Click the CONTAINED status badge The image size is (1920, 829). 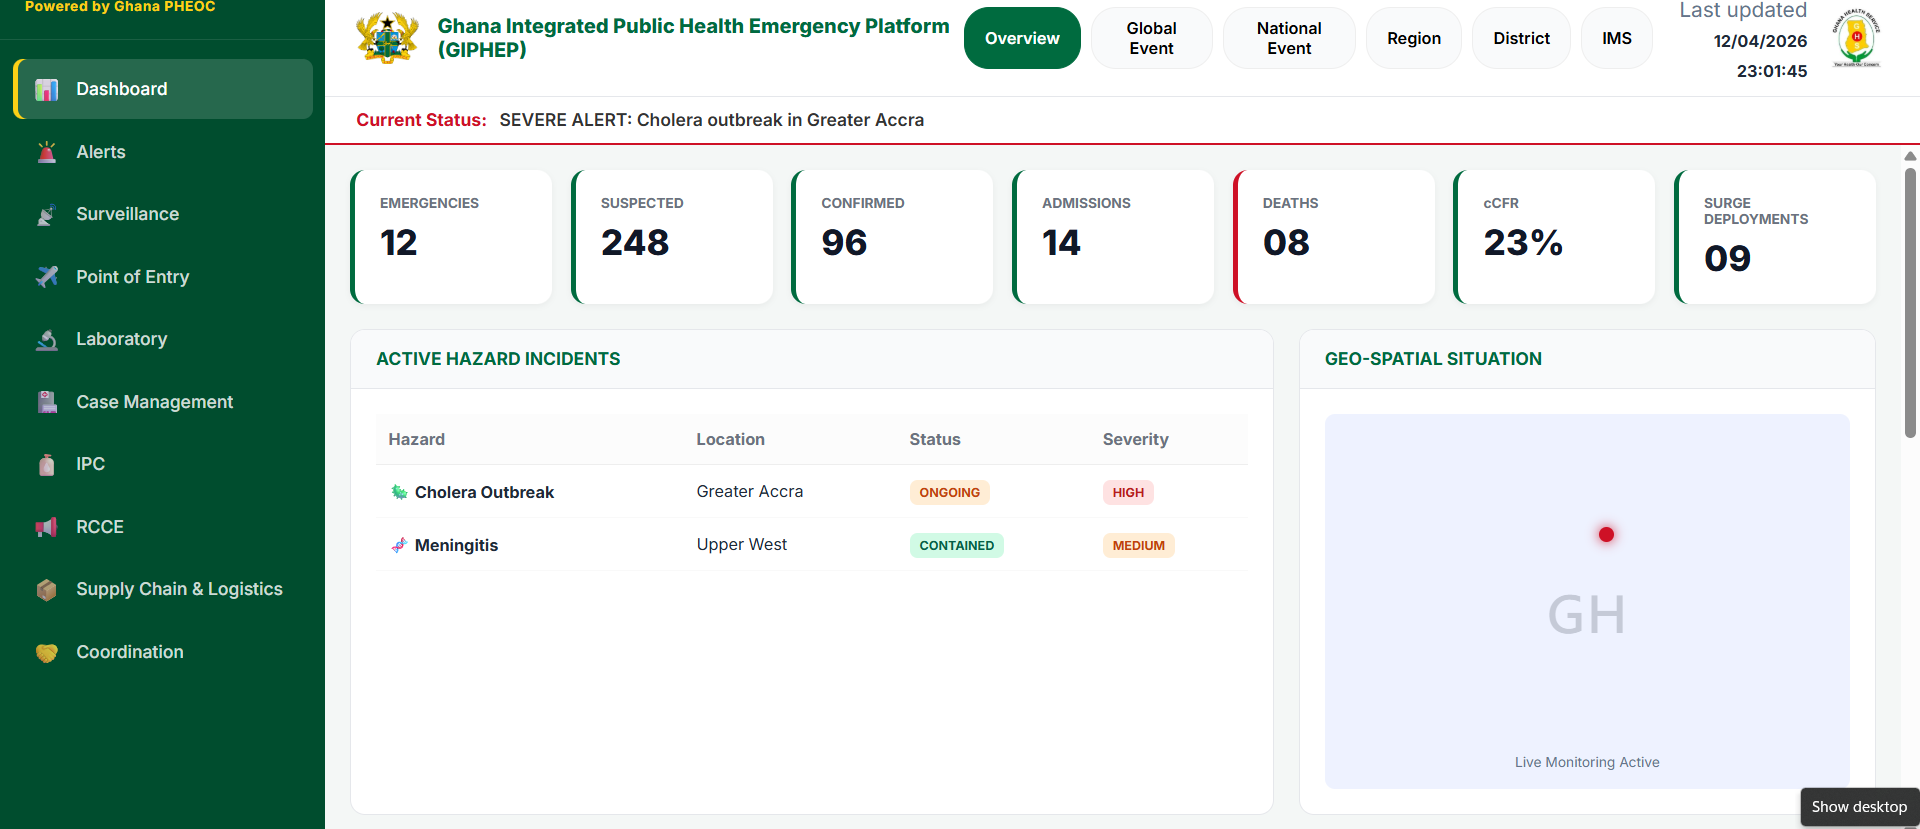(957, 545)
